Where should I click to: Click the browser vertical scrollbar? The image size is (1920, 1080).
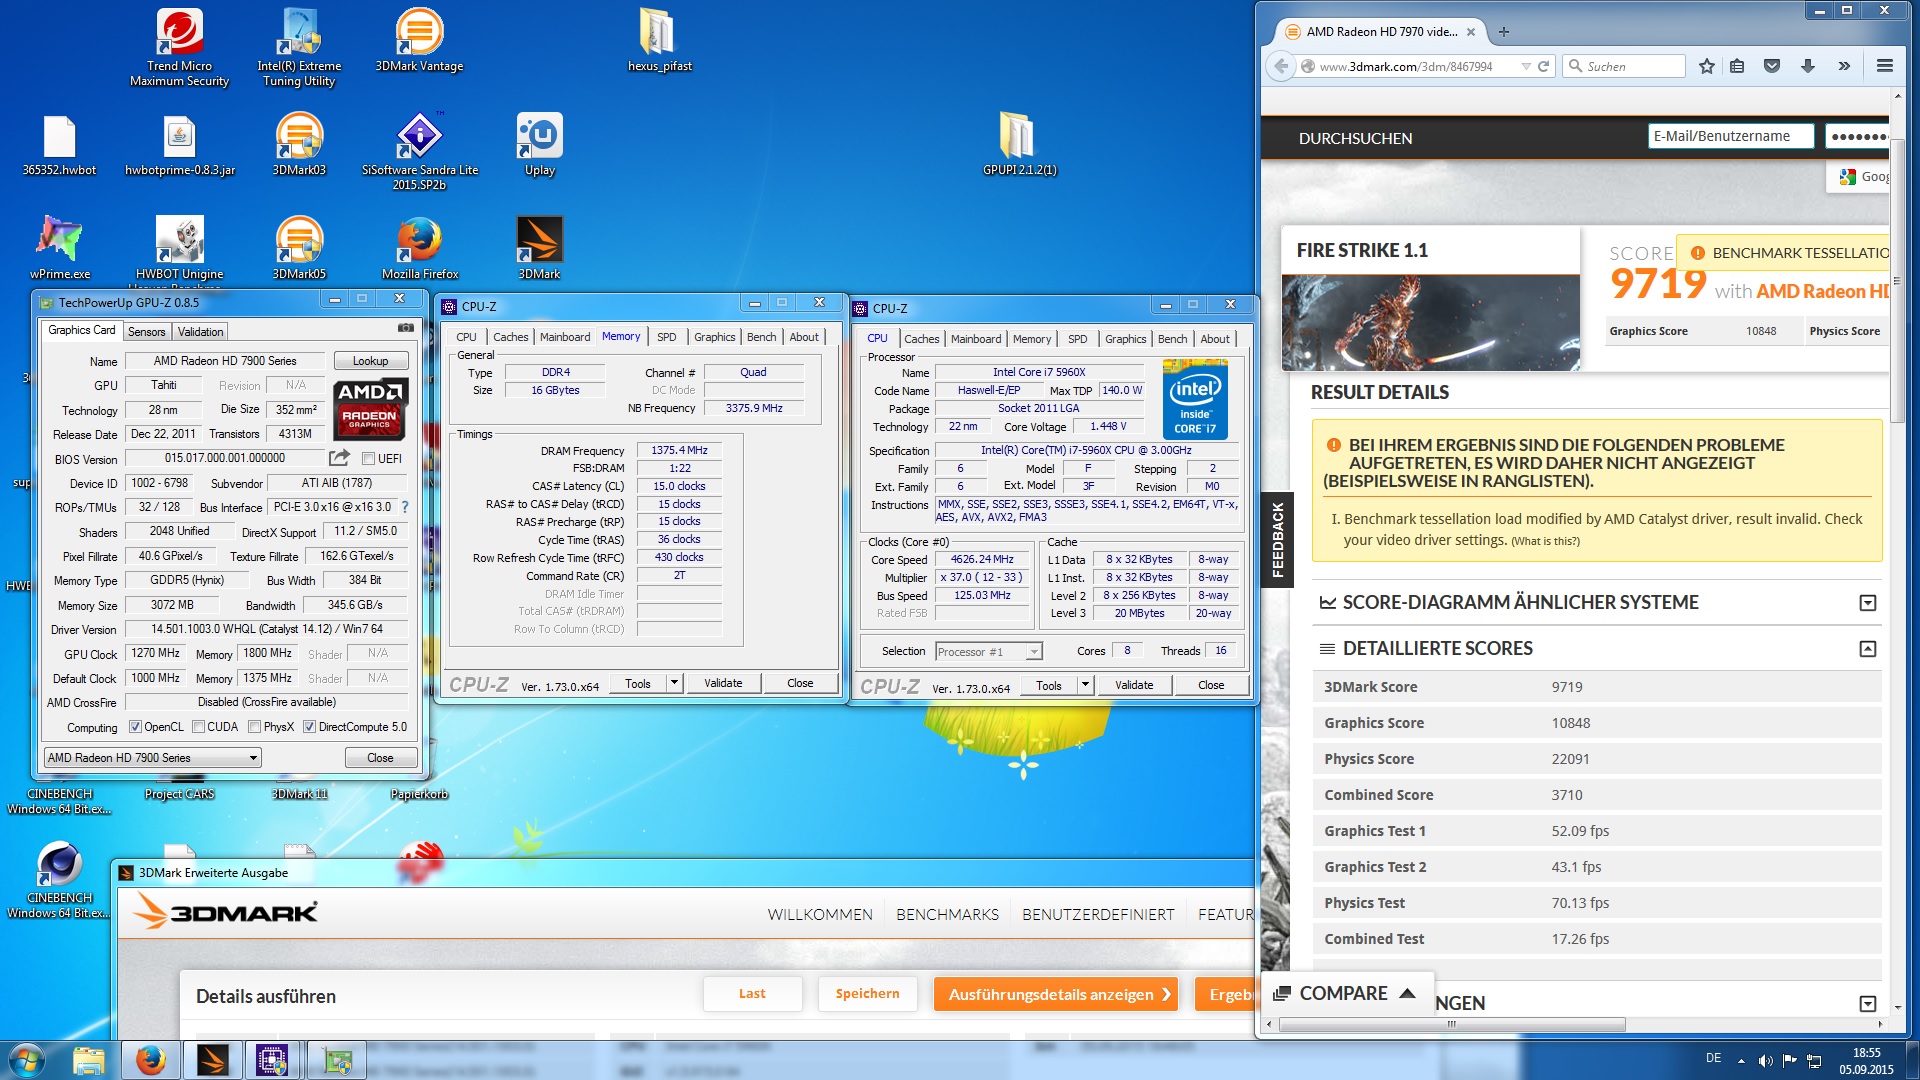click(1897, 280)
